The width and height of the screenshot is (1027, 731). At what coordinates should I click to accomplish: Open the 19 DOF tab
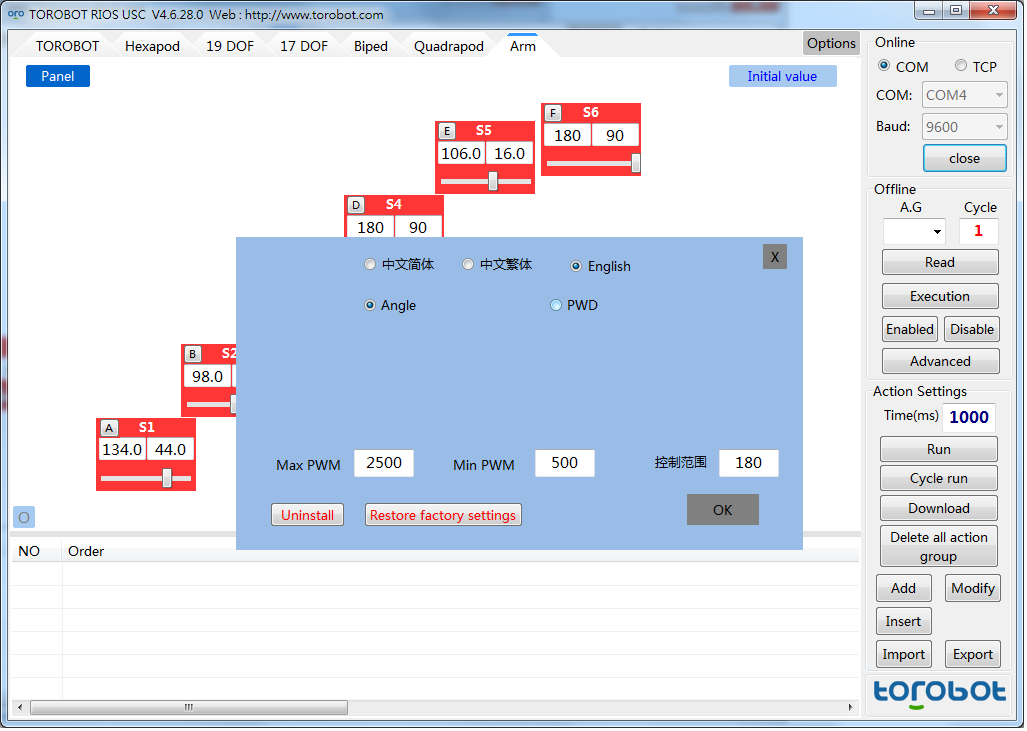[x=230, y=47]
